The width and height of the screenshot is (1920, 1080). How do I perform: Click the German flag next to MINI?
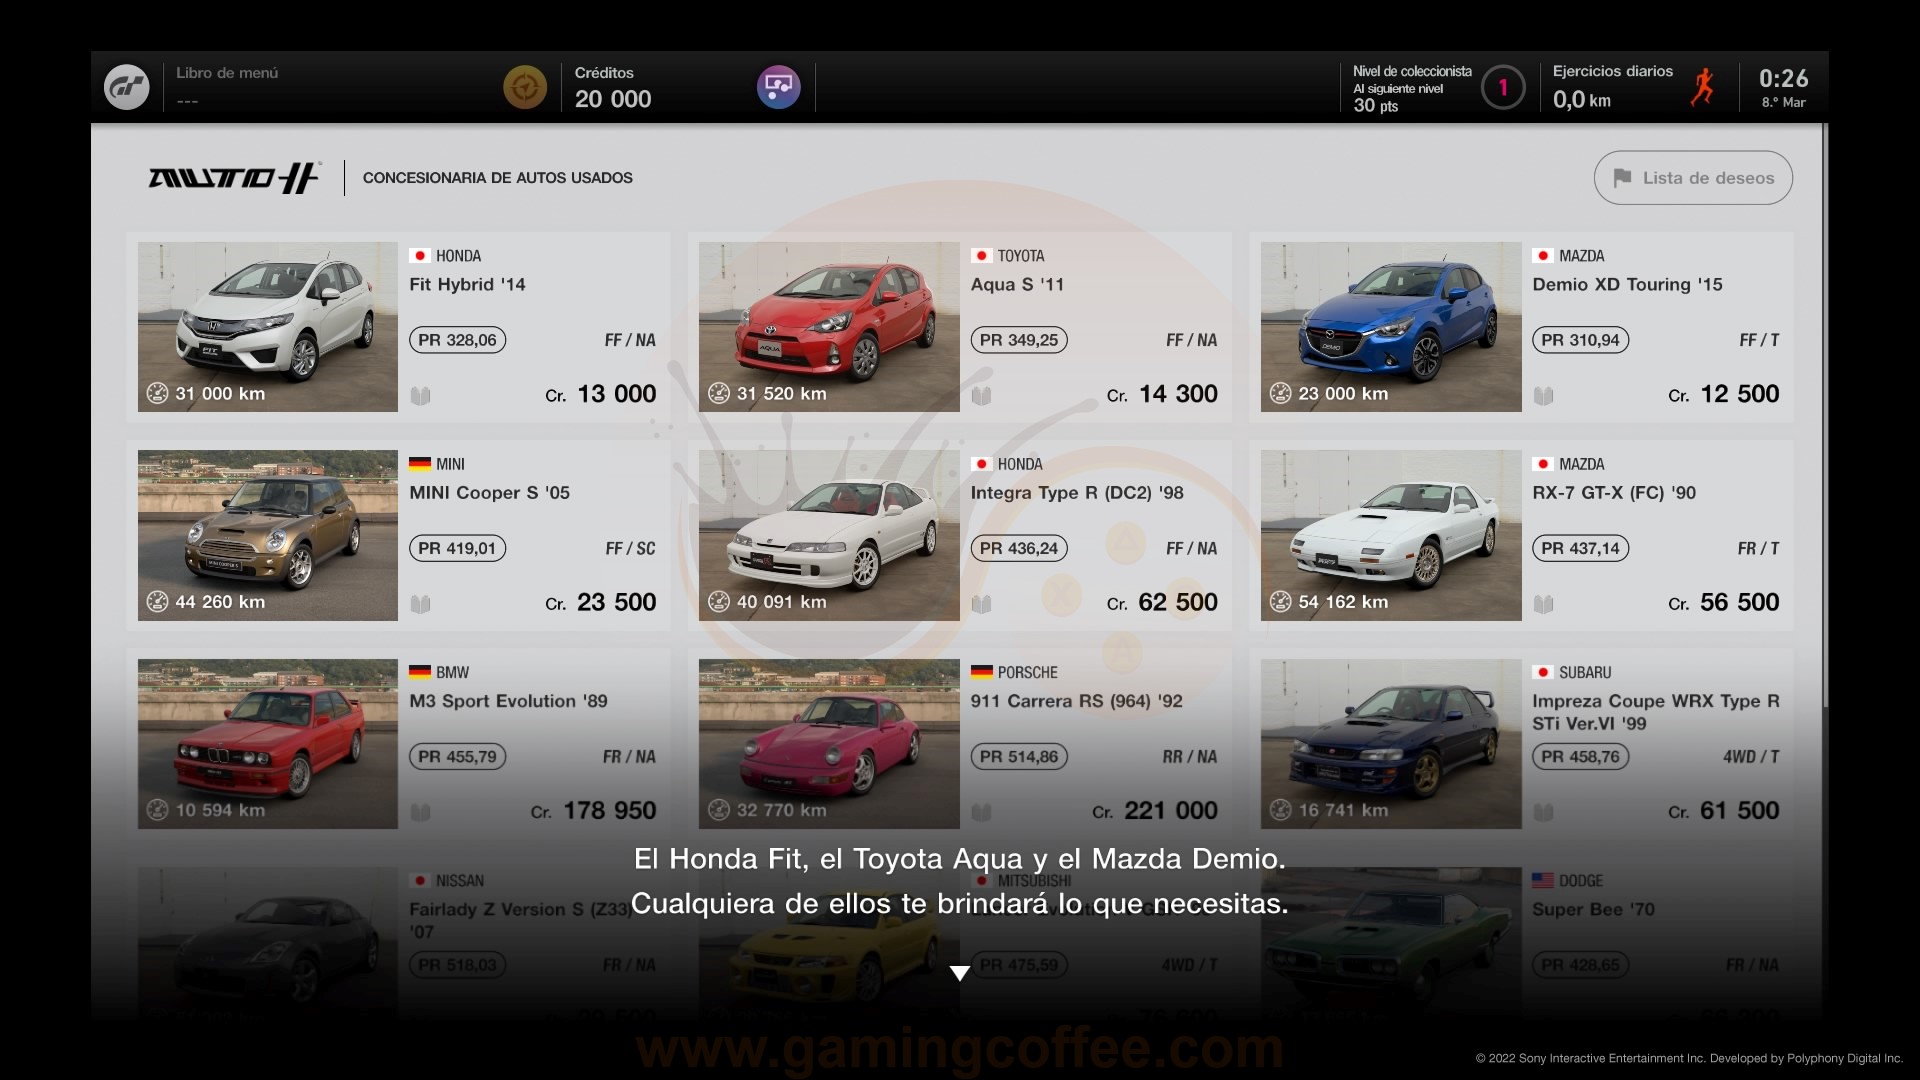[420, 464]
